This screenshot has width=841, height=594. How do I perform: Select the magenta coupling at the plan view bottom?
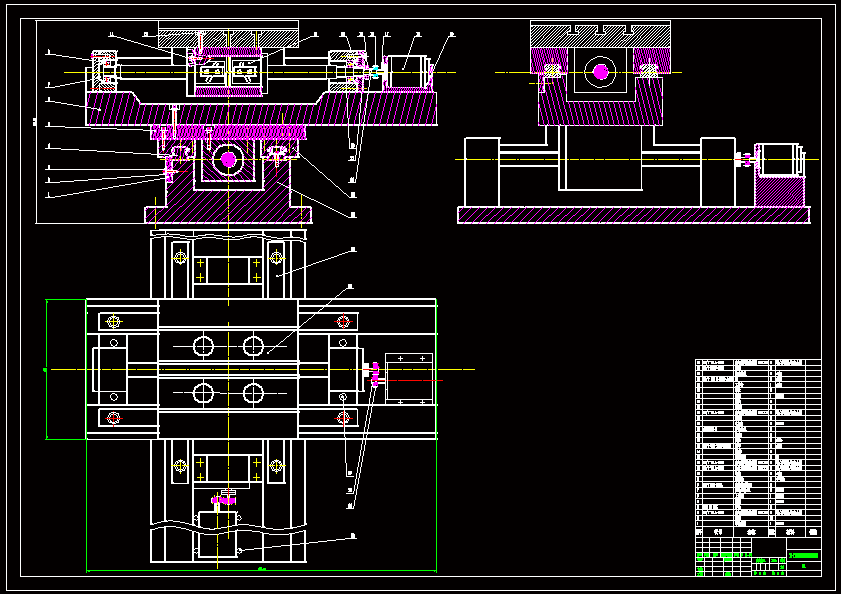[x=224, y=501]
